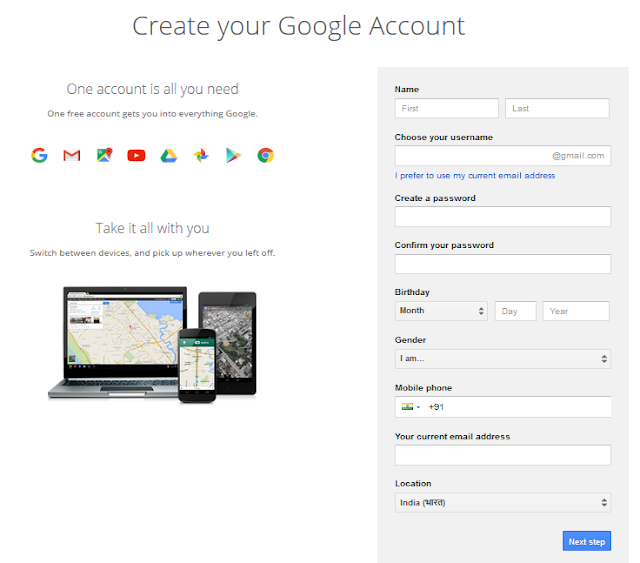Click the Last name field
The height and width of the screenshot is (563, 640).
pos(557,108)
